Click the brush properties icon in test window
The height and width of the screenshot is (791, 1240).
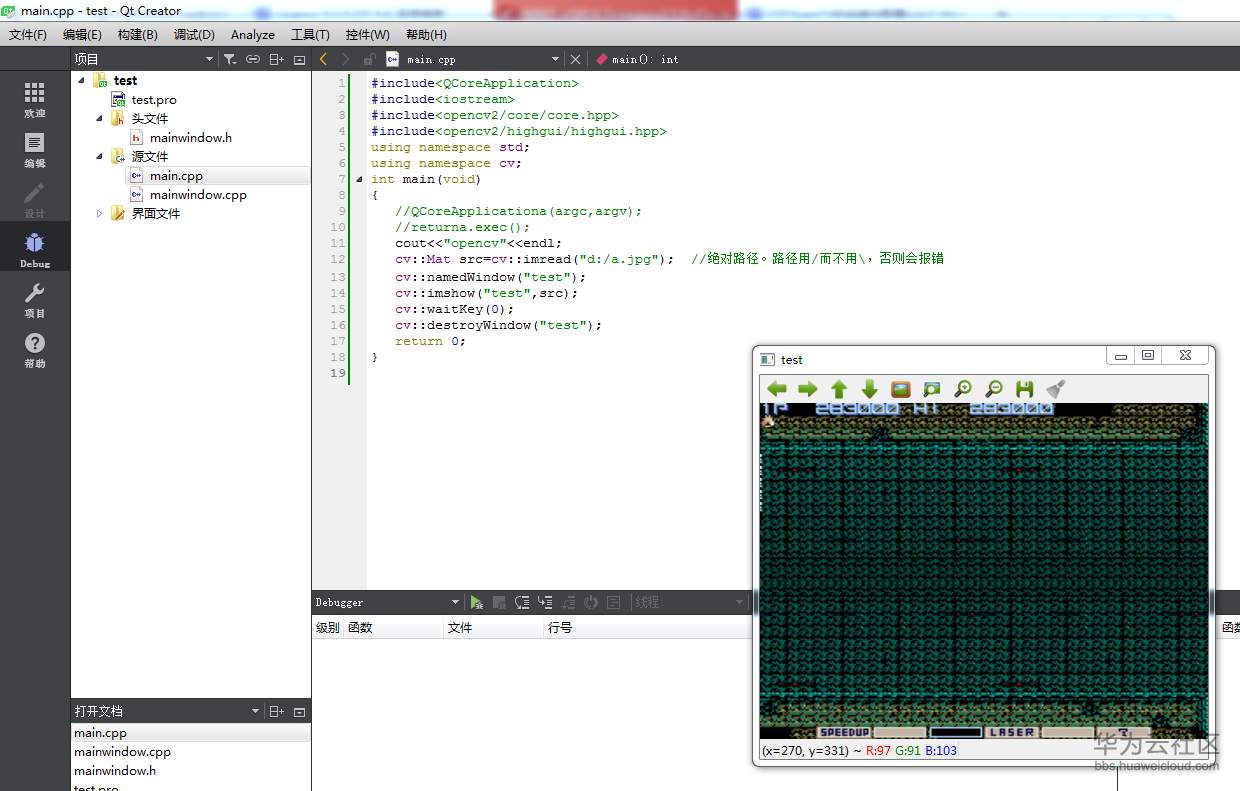1055,389
